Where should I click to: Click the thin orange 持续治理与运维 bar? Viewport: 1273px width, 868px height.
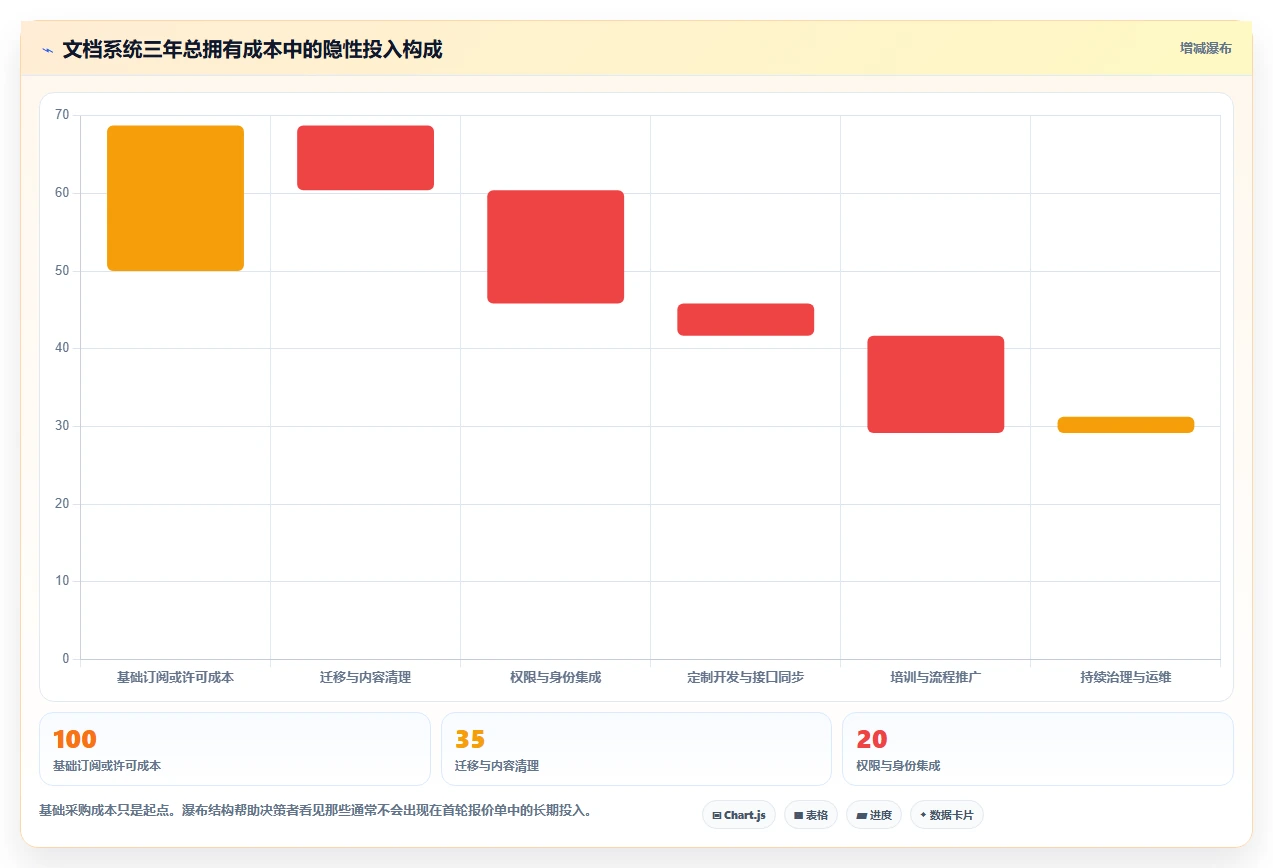[x=1125, y=425]
